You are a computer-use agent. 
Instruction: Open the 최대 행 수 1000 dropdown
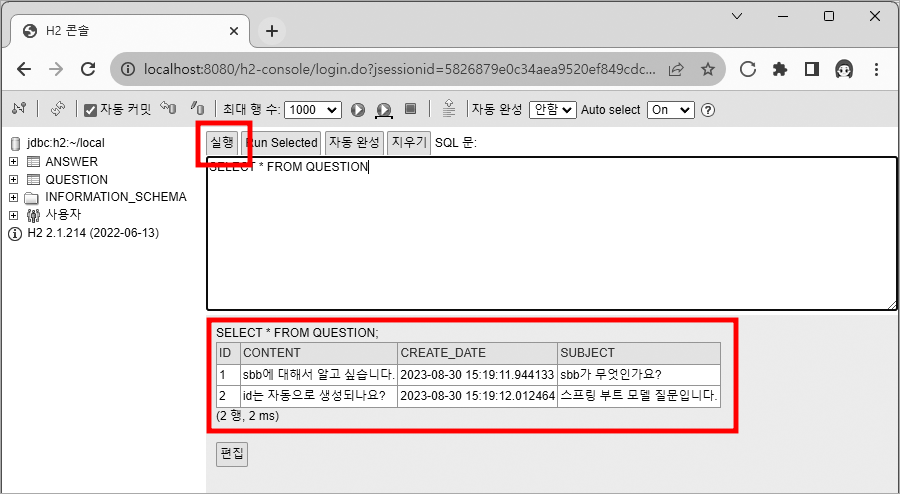(x=313, y=110)
